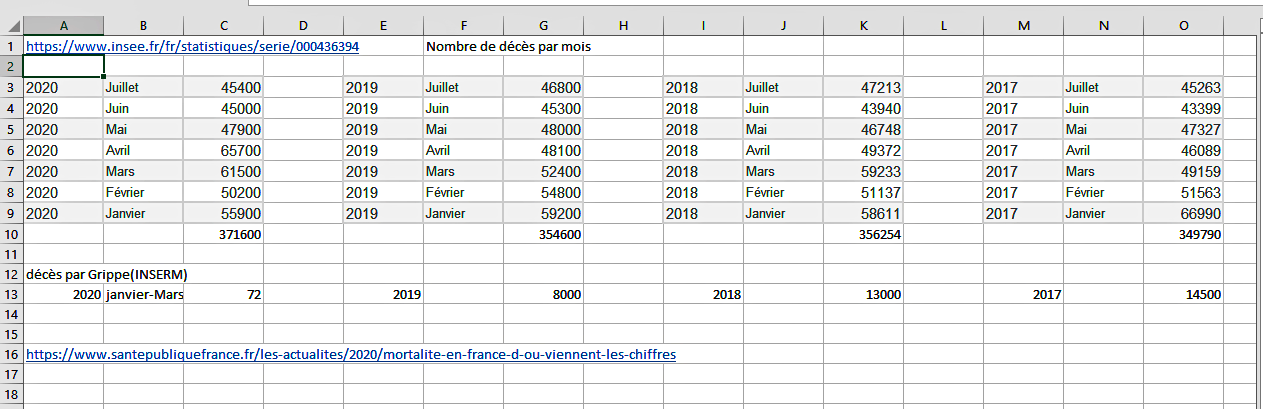Select the 'décès par Grippe(INSERM)' cell
This screenshot has height=409, width=1263.
[x=108, y=274]
